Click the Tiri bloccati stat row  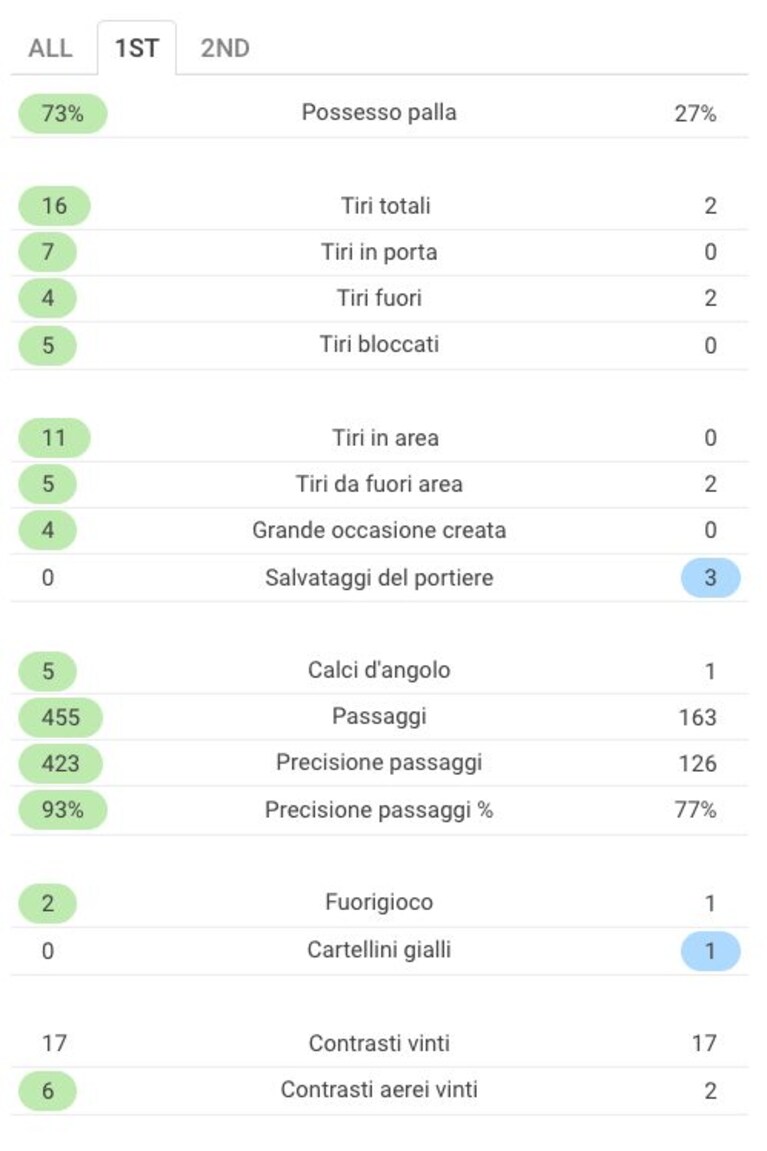point(379,345)
